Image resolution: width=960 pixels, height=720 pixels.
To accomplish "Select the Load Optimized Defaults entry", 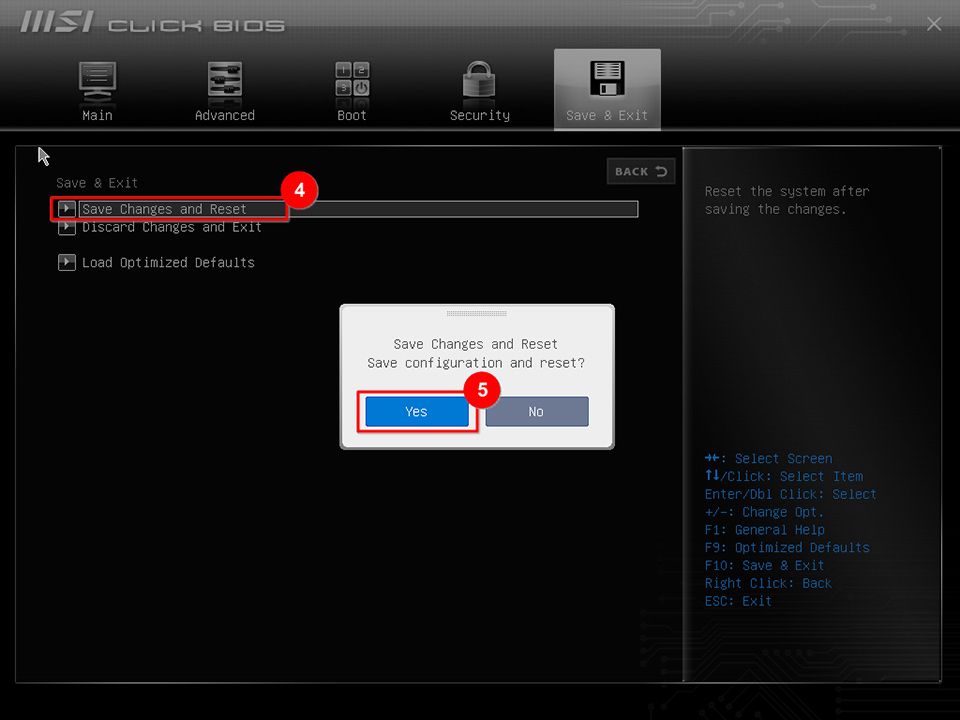I will 168,262.
